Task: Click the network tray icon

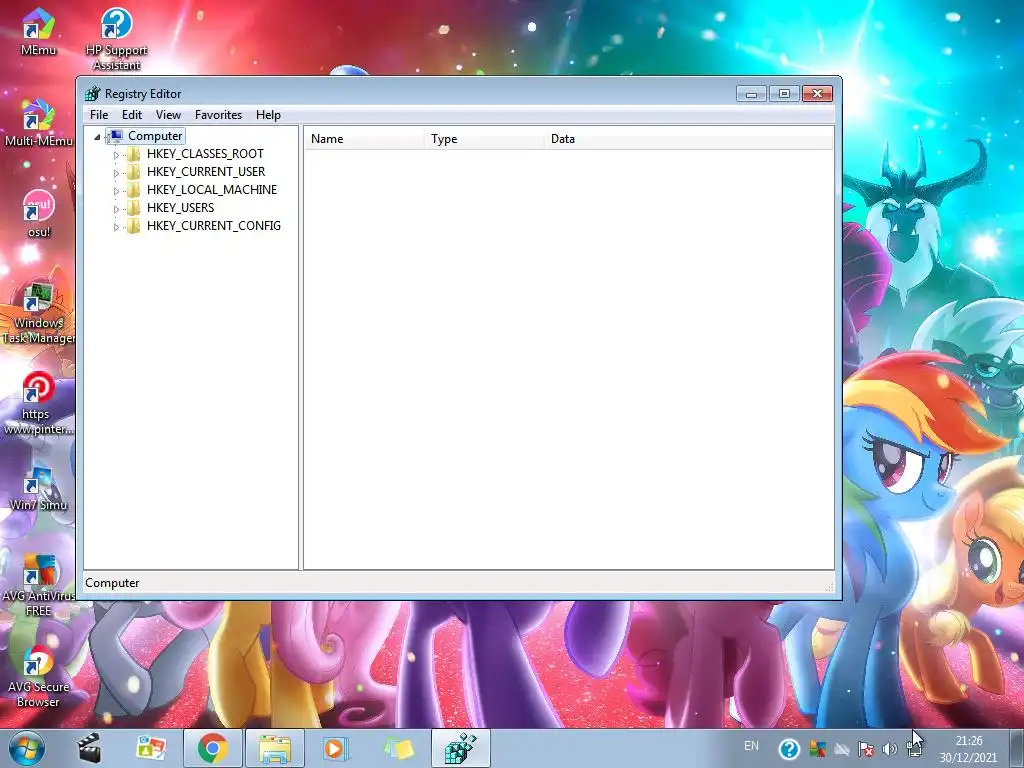Action: [x=914, y=749]
